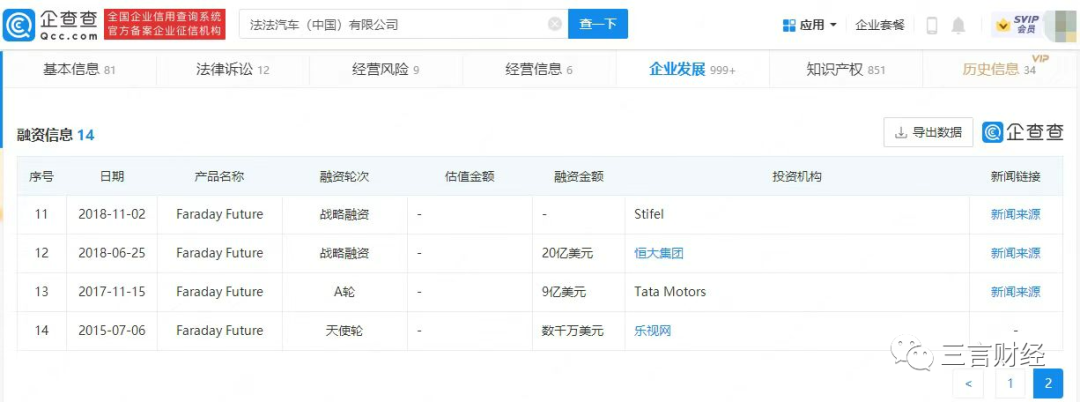Go to previous page arrow

click(968, 383)
